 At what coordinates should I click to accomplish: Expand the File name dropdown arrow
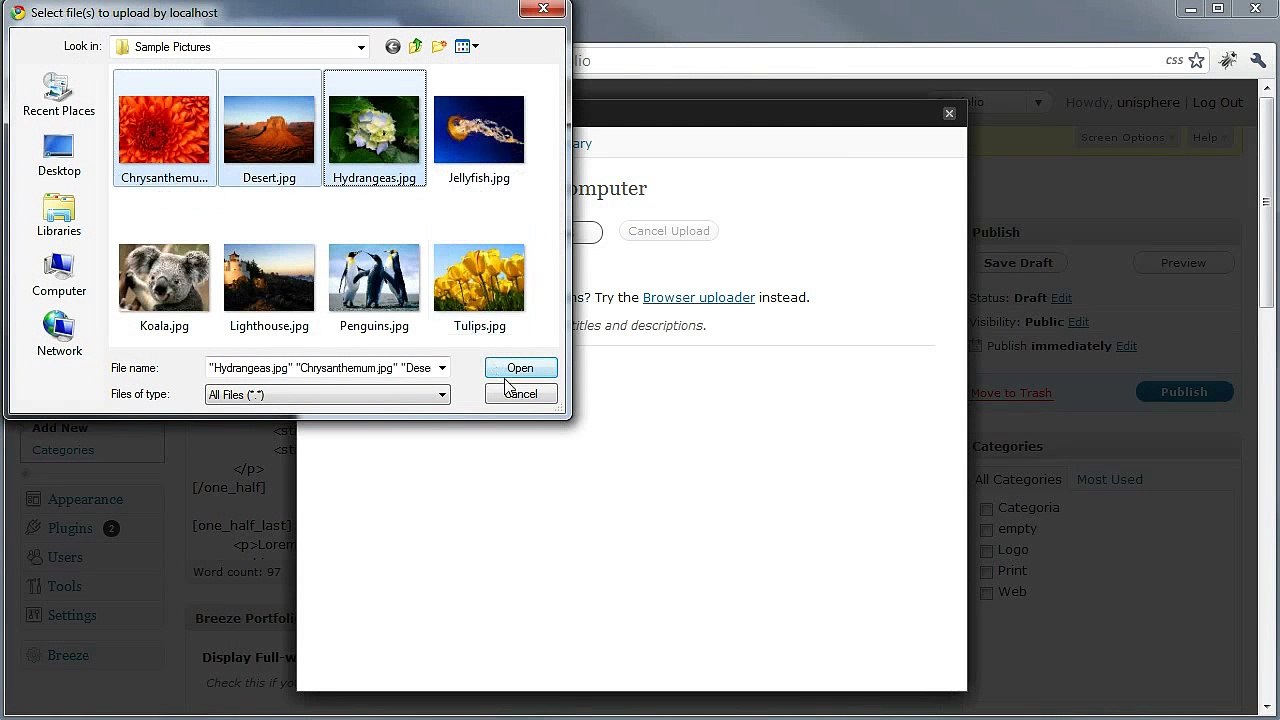click(442, 368)
